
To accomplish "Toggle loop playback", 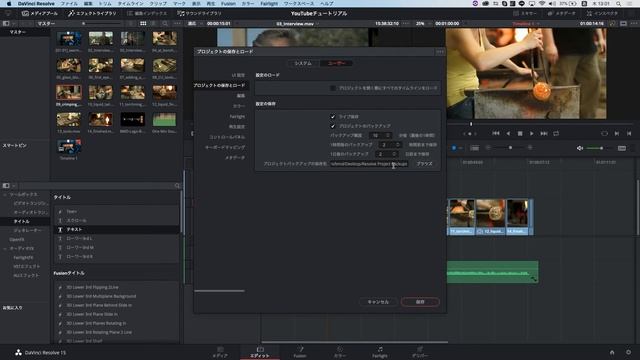I will 556,133.
